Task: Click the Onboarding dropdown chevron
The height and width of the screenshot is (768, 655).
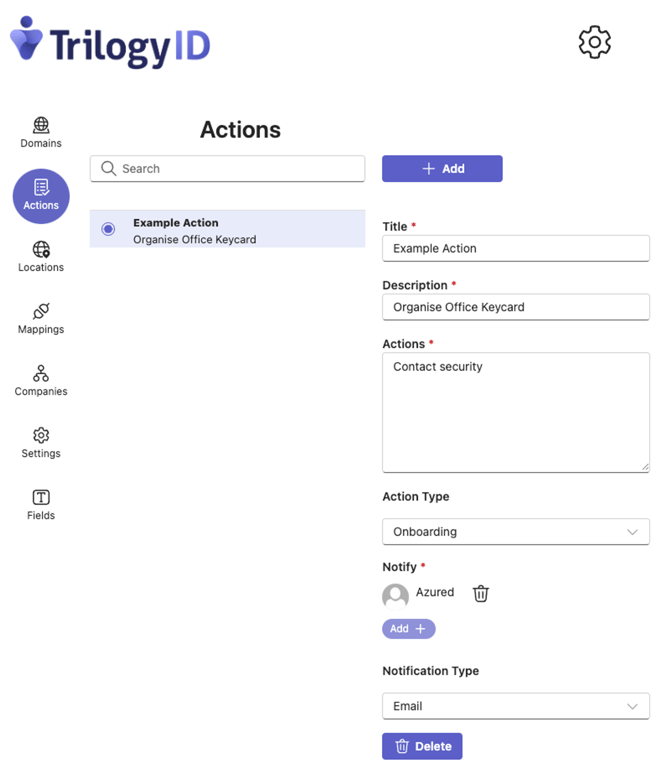Action: (x=632, y=532)
